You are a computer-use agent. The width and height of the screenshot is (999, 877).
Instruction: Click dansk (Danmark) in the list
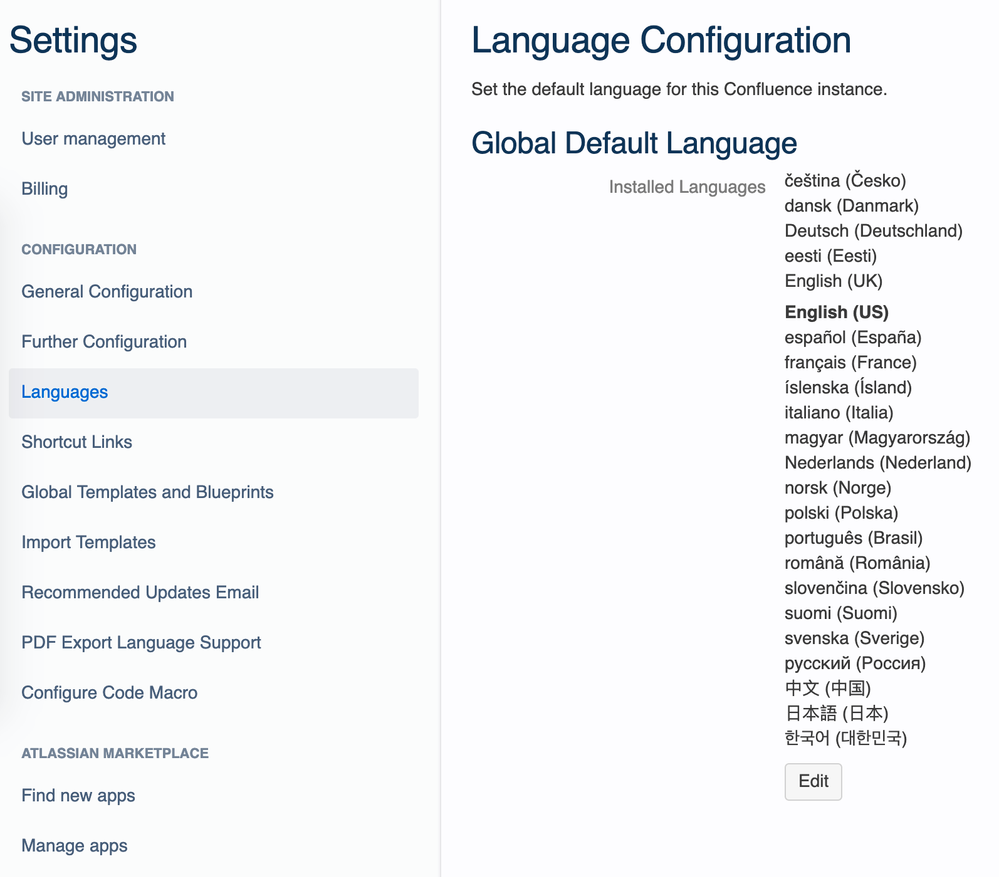coord(852,206)
